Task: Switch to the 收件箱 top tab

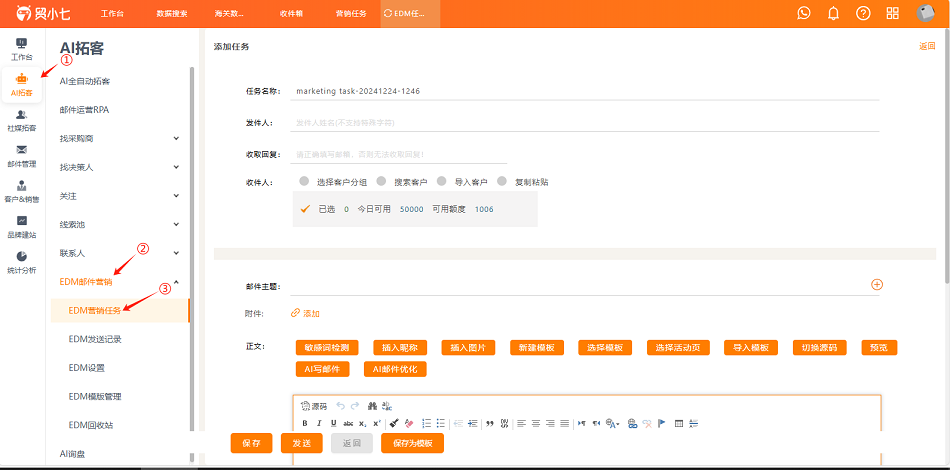Action: 291,14
